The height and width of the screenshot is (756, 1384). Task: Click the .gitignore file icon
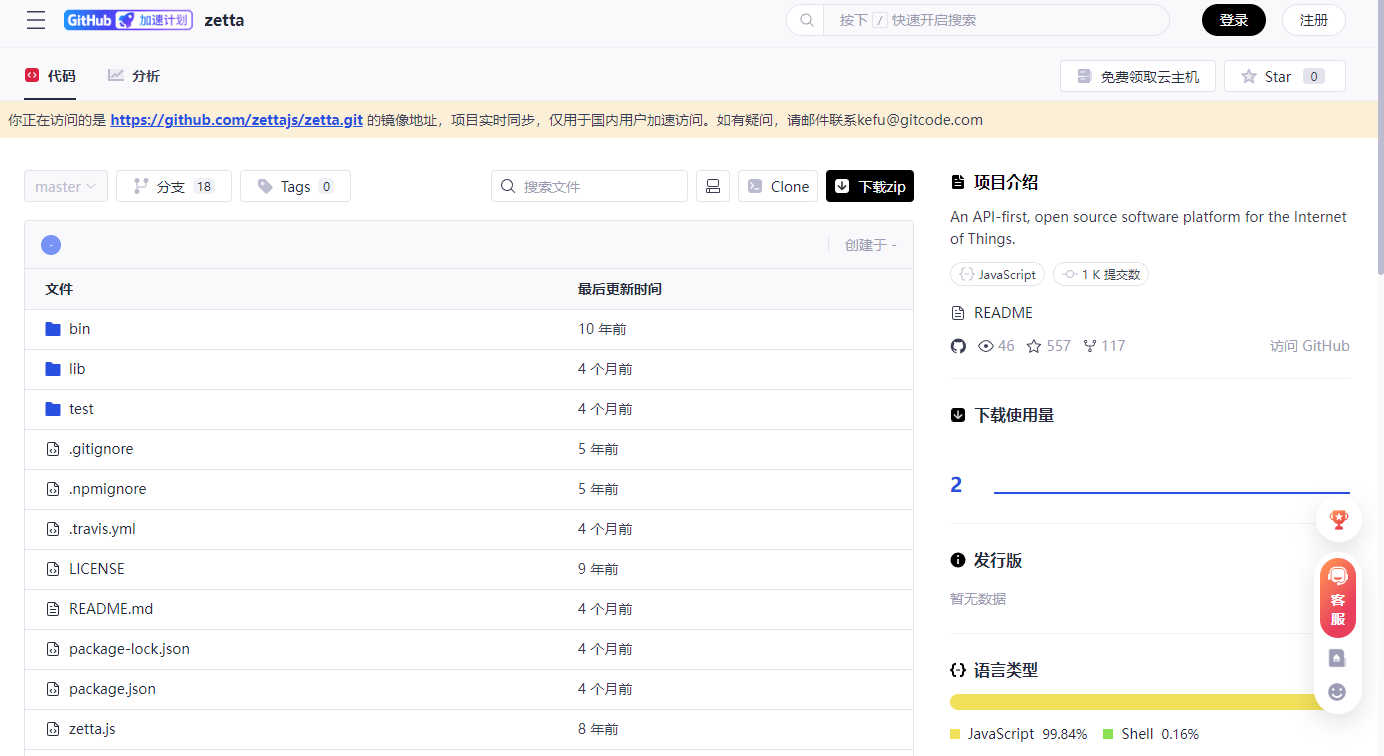[53, 449]
